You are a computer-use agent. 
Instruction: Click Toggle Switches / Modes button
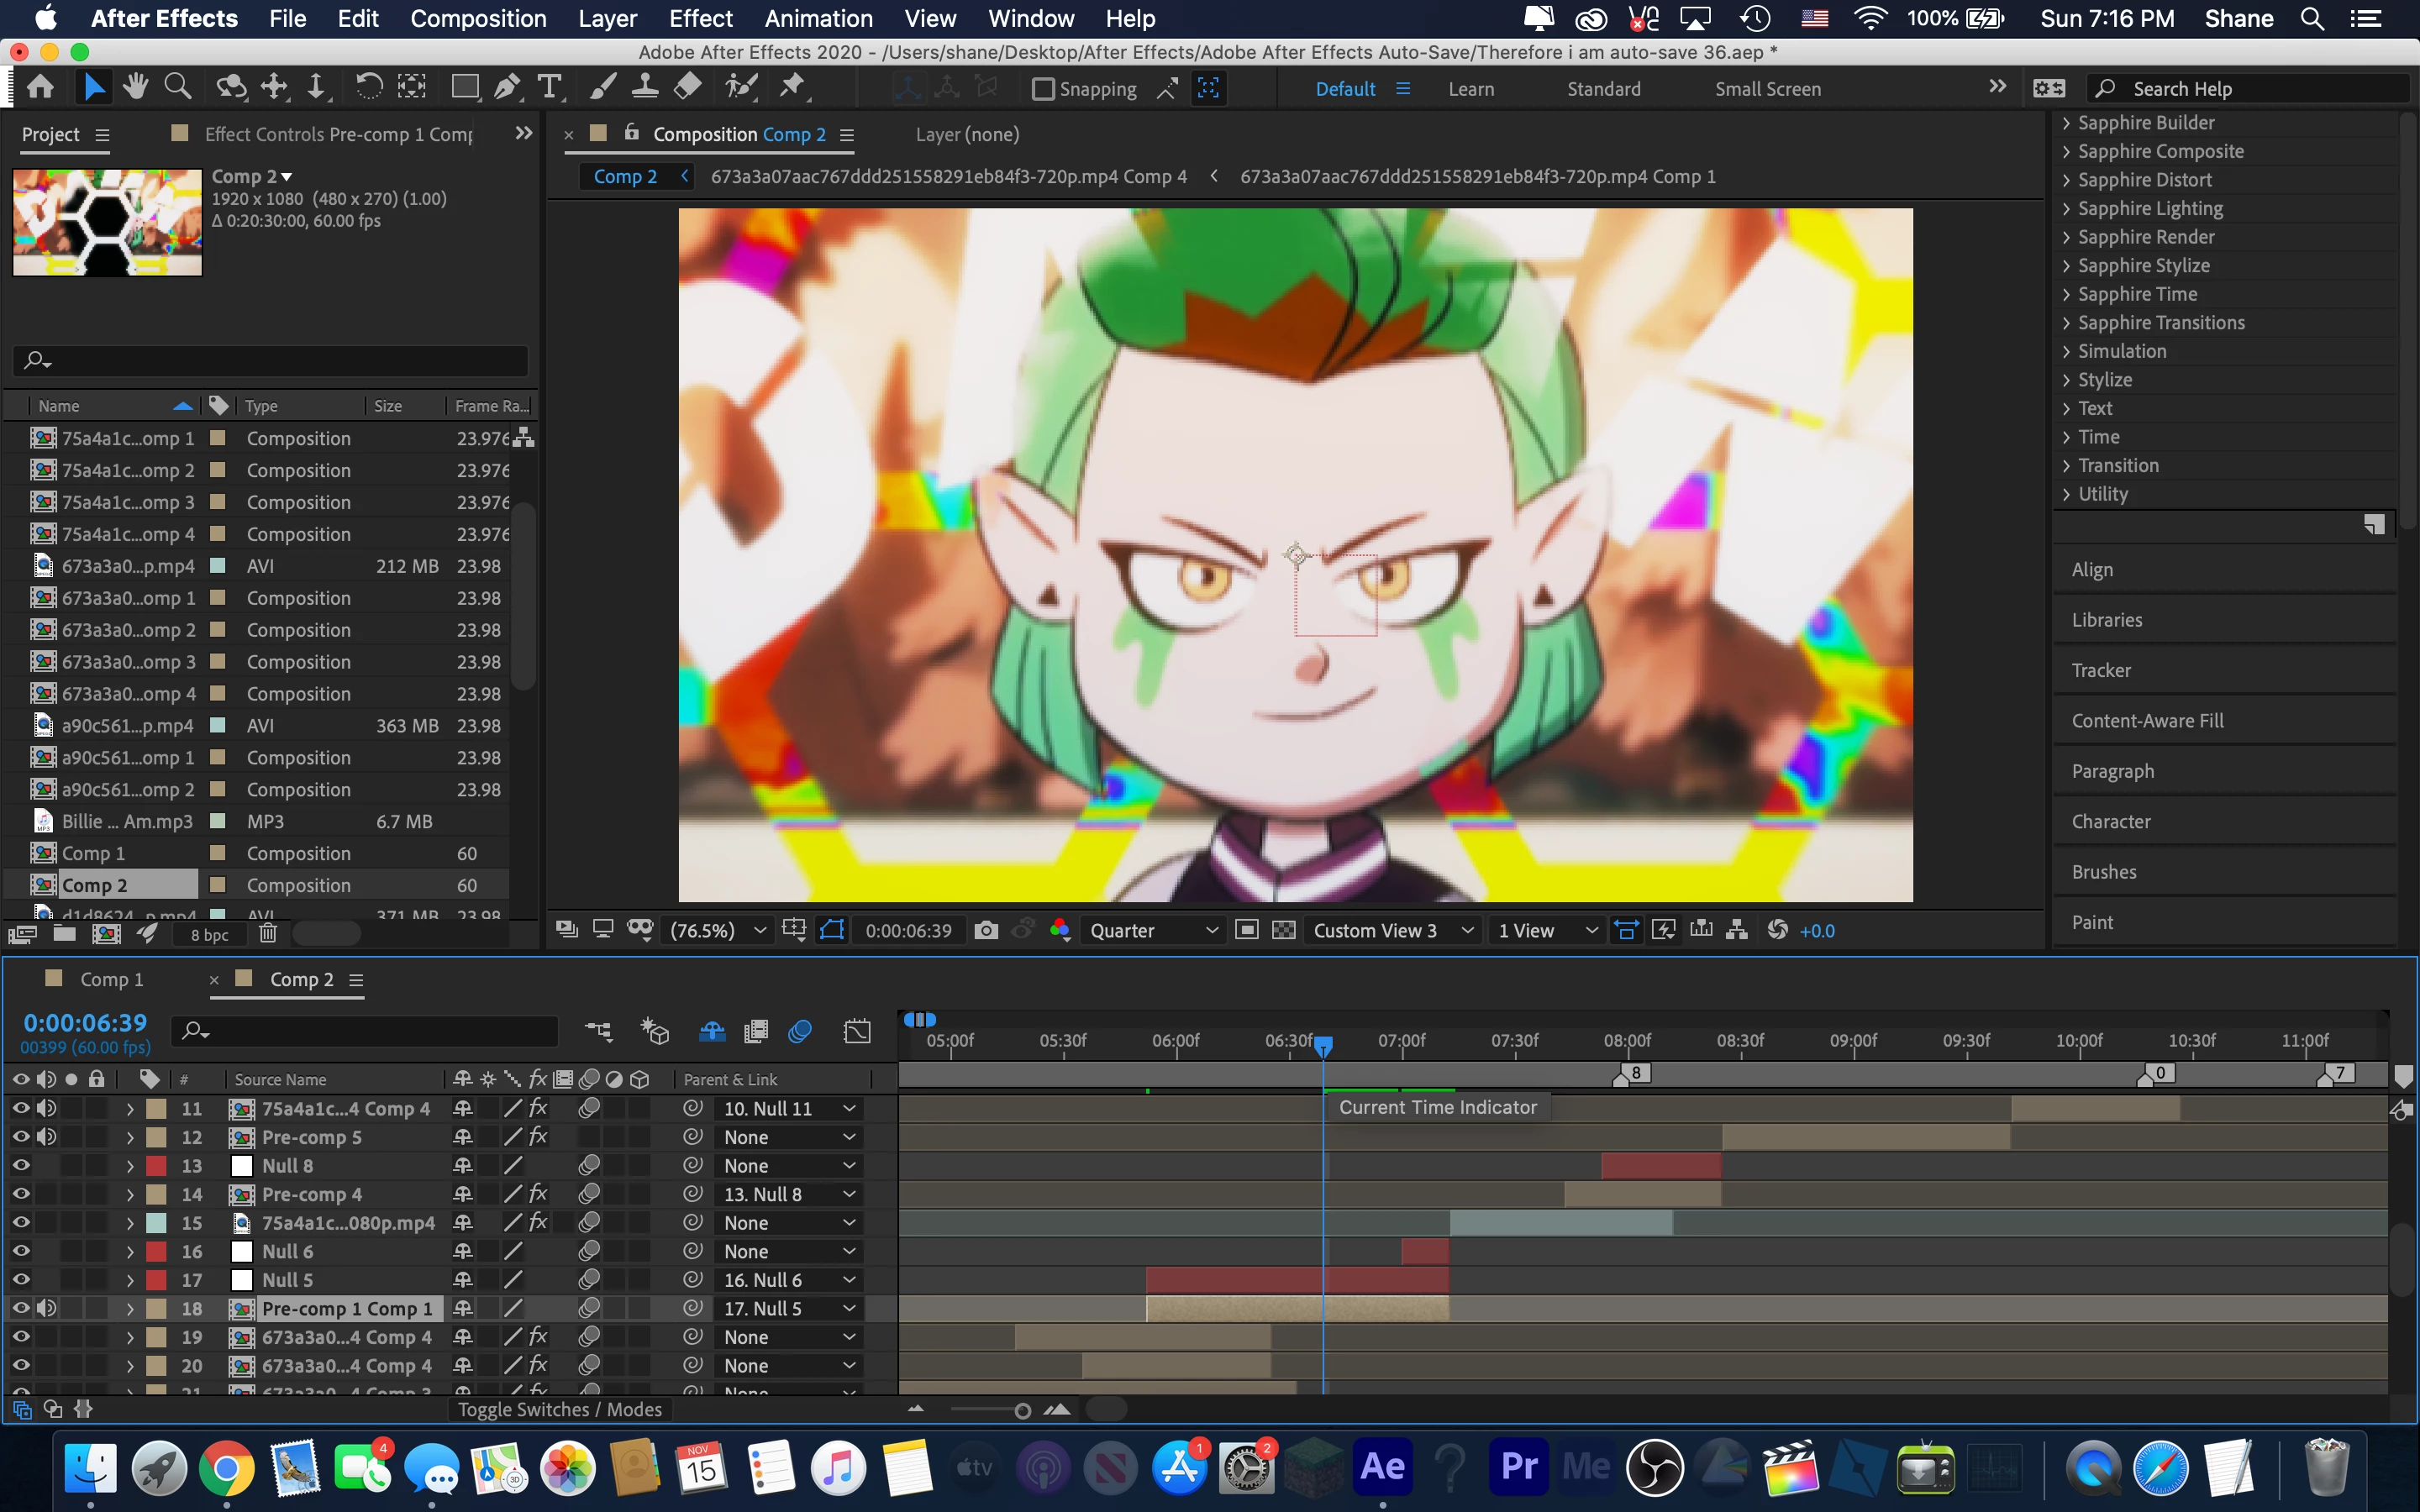click(x=559, y=1409)
